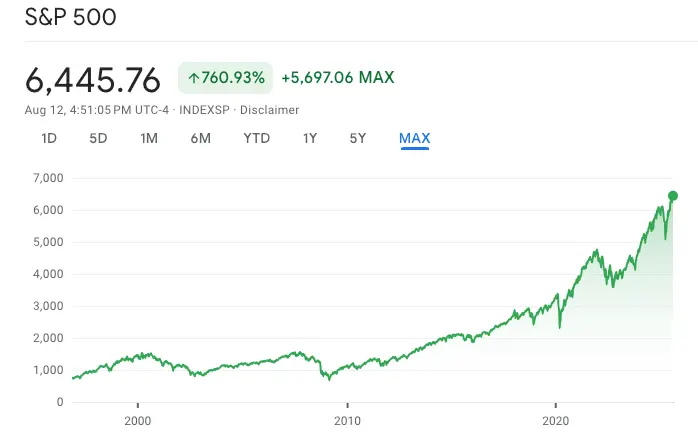Click the 2020 x-axis label
This screenshot has width=698, height=437.
pyautogui.click(x=555, y=420)
